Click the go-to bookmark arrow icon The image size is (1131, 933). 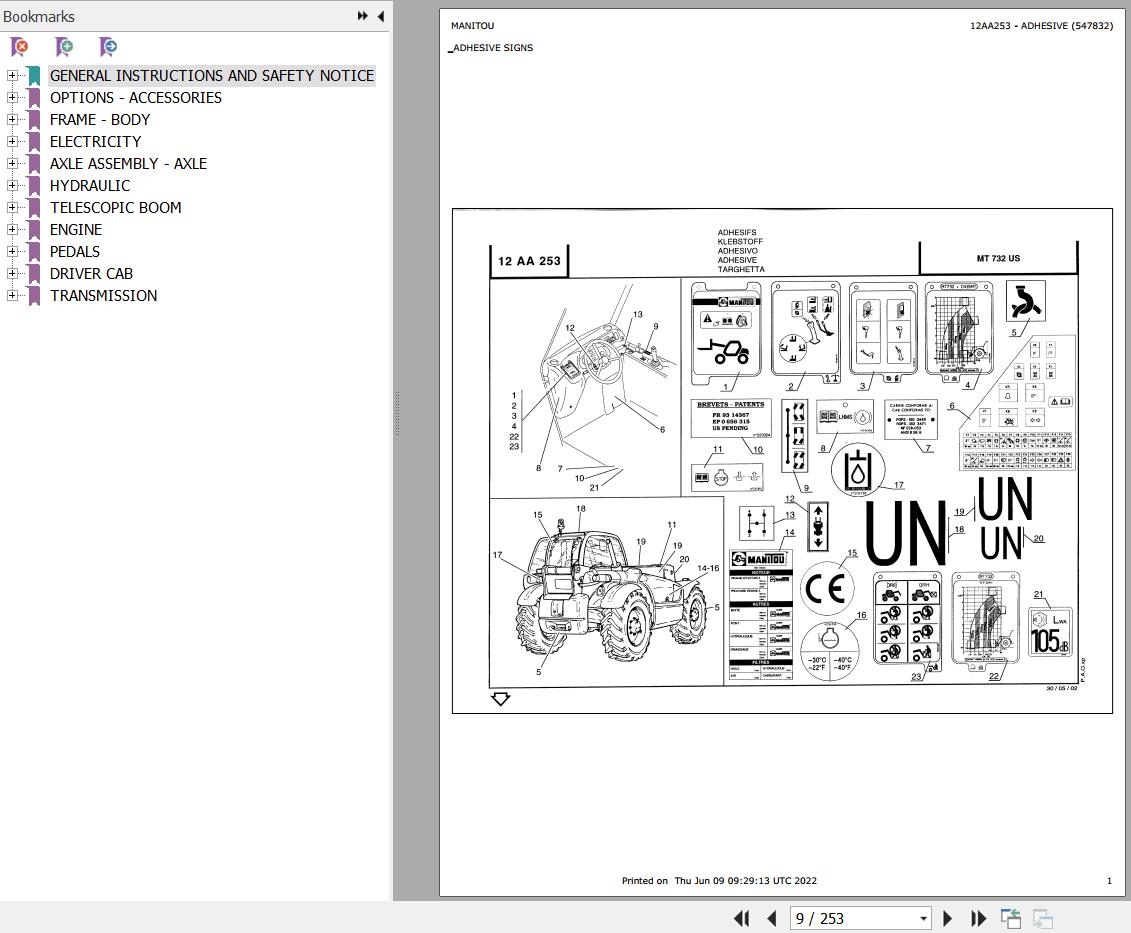click(x=108, y=48)
